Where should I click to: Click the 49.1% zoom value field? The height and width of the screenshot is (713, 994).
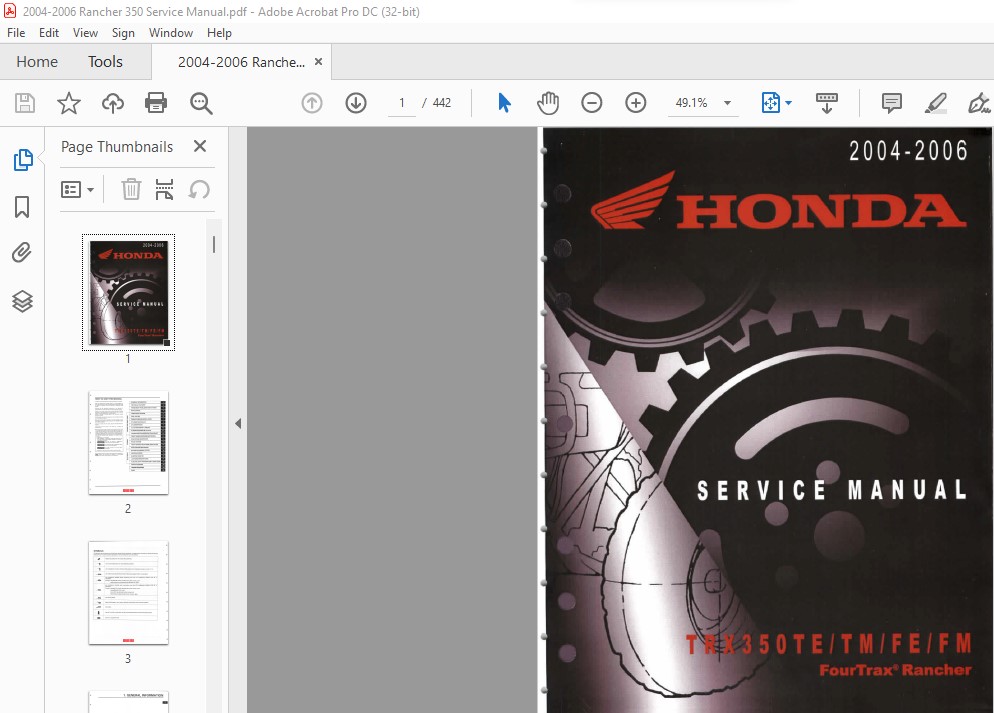pyautogui.click(x=692, y=103)
